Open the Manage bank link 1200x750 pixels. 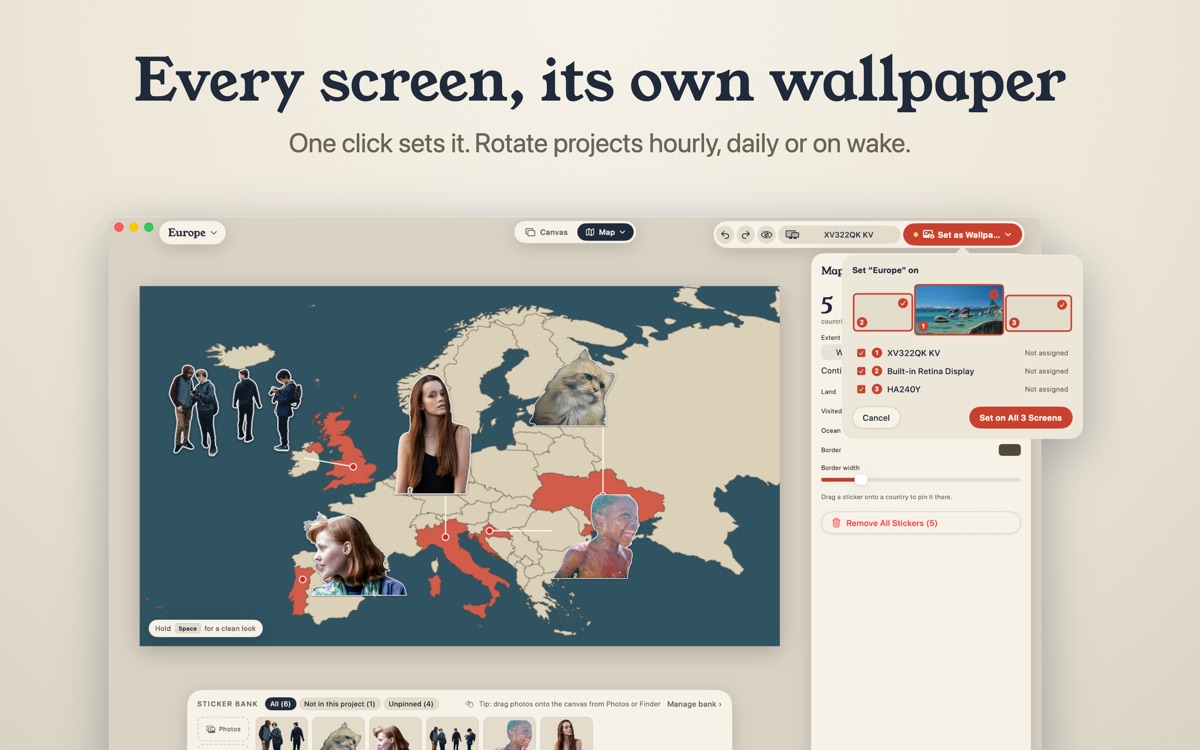694,704
